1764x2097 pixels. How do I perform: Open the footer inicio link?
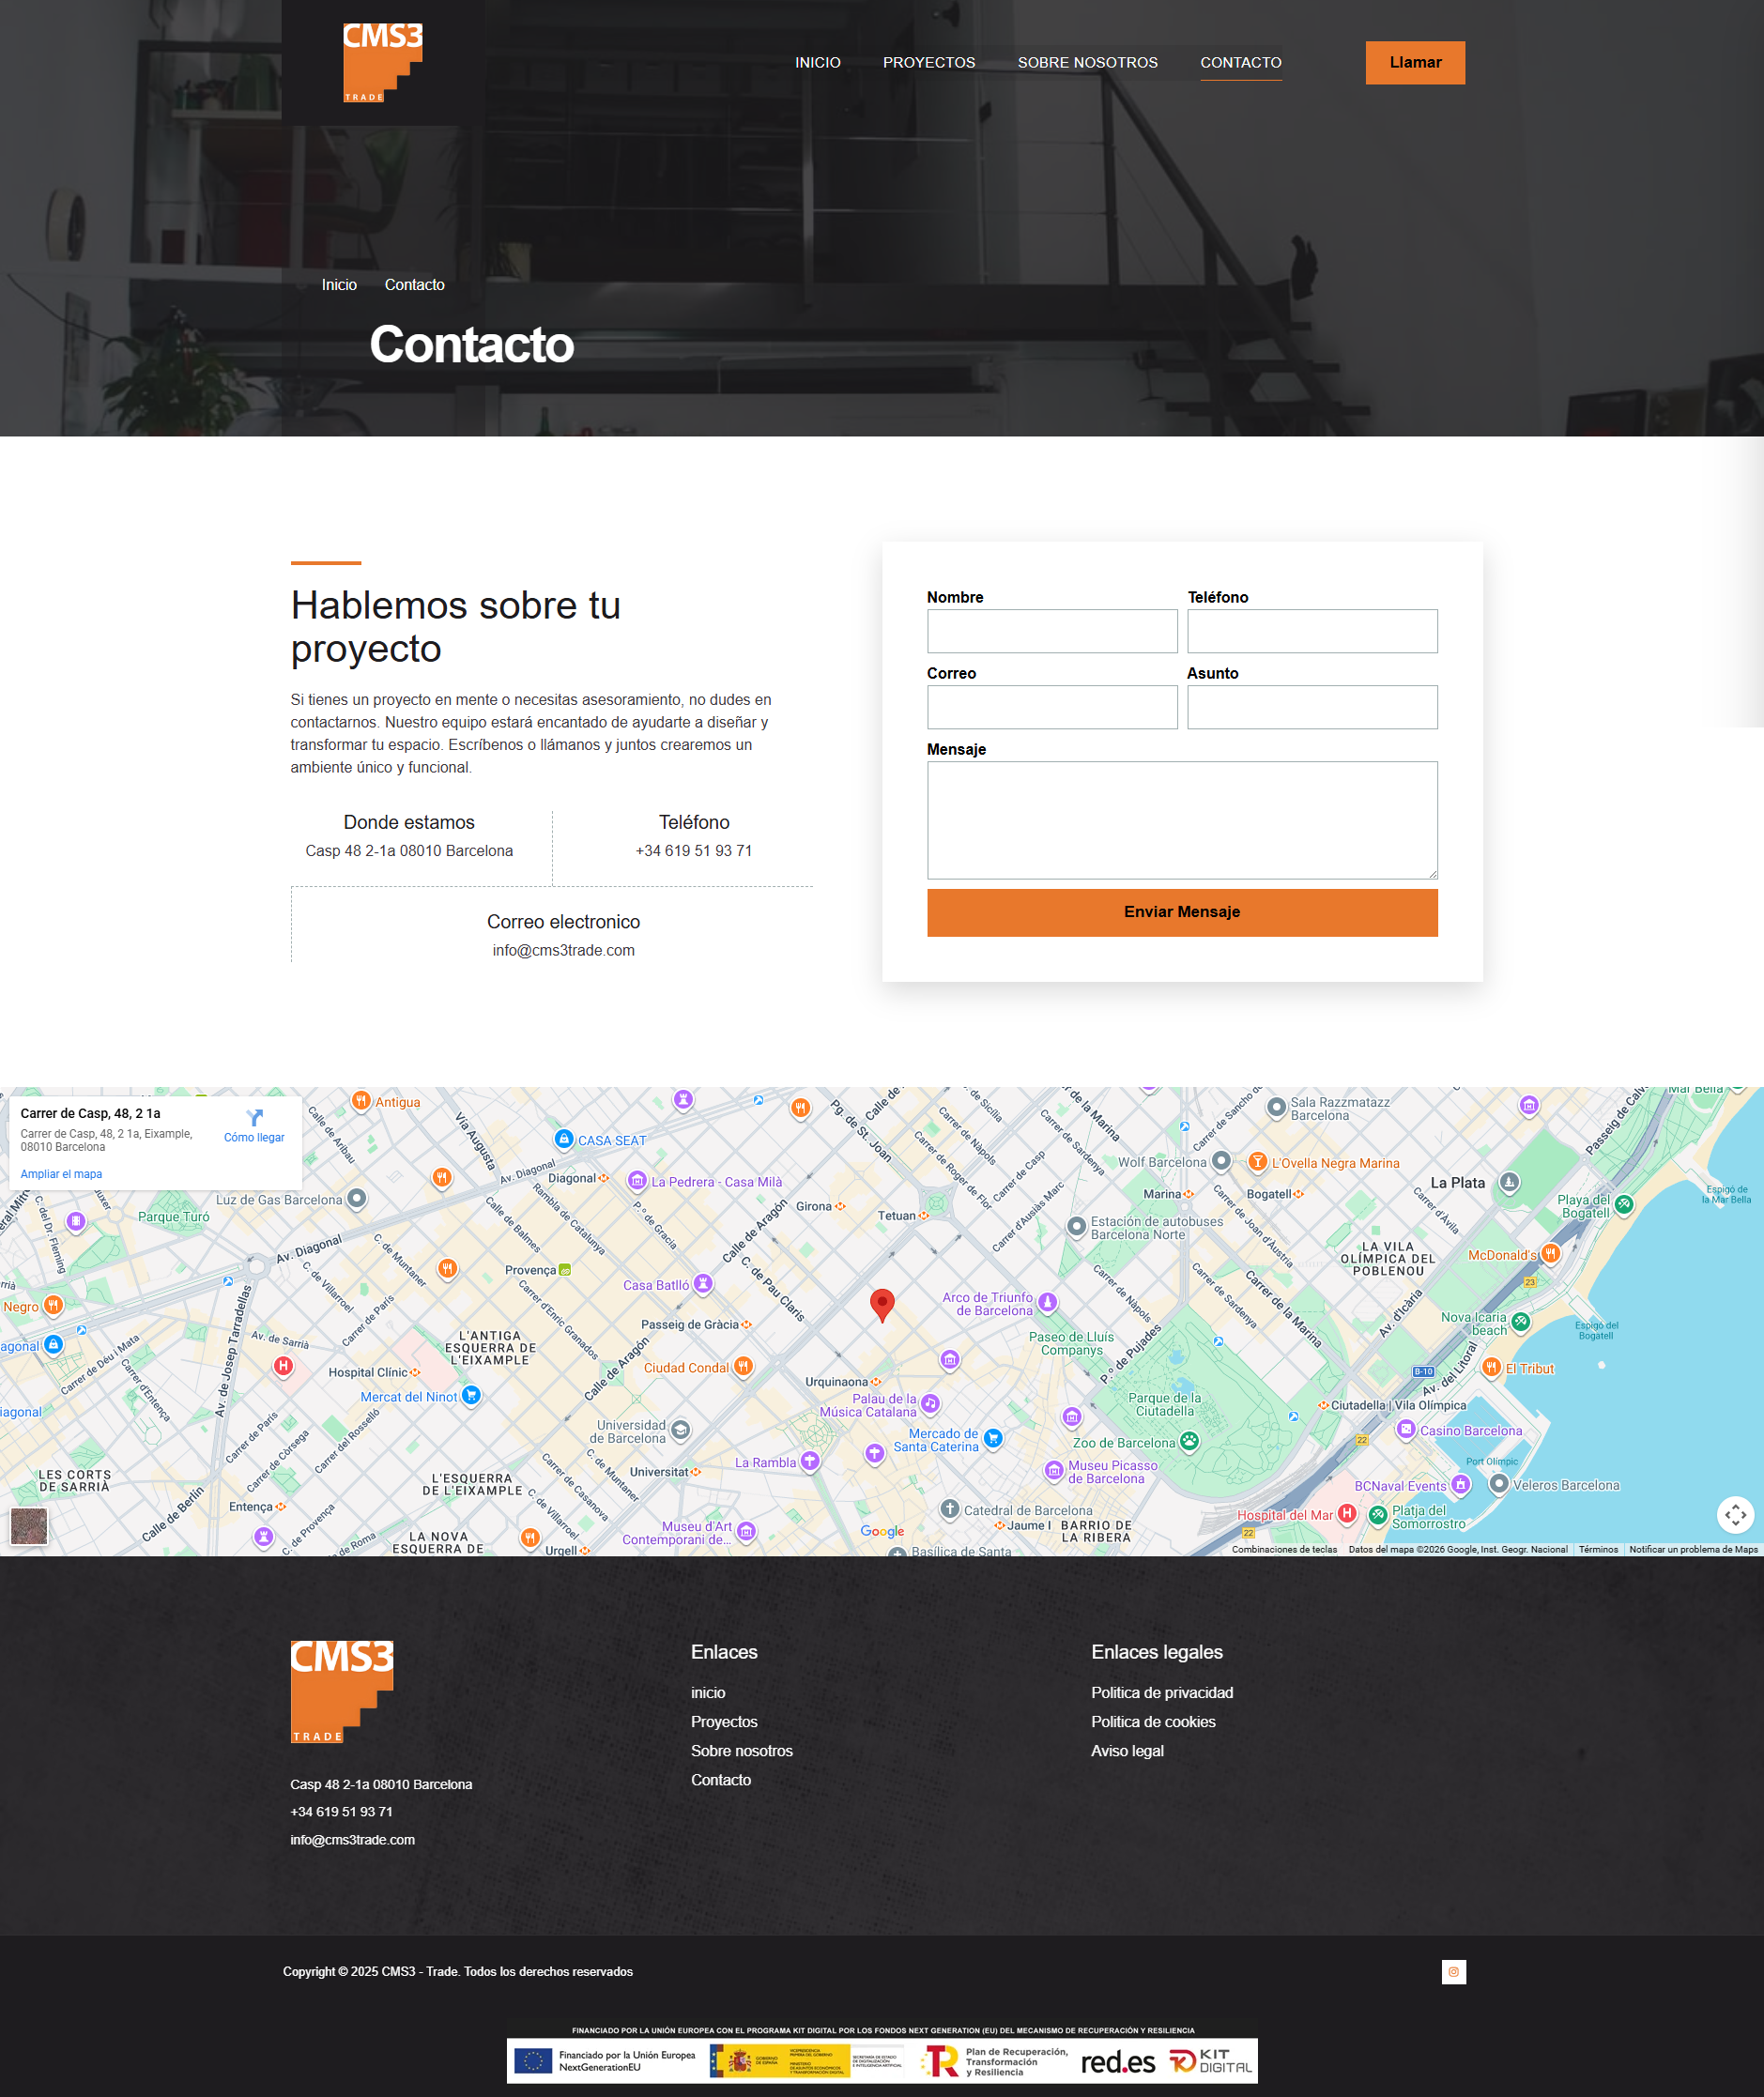pos(708,1692)
